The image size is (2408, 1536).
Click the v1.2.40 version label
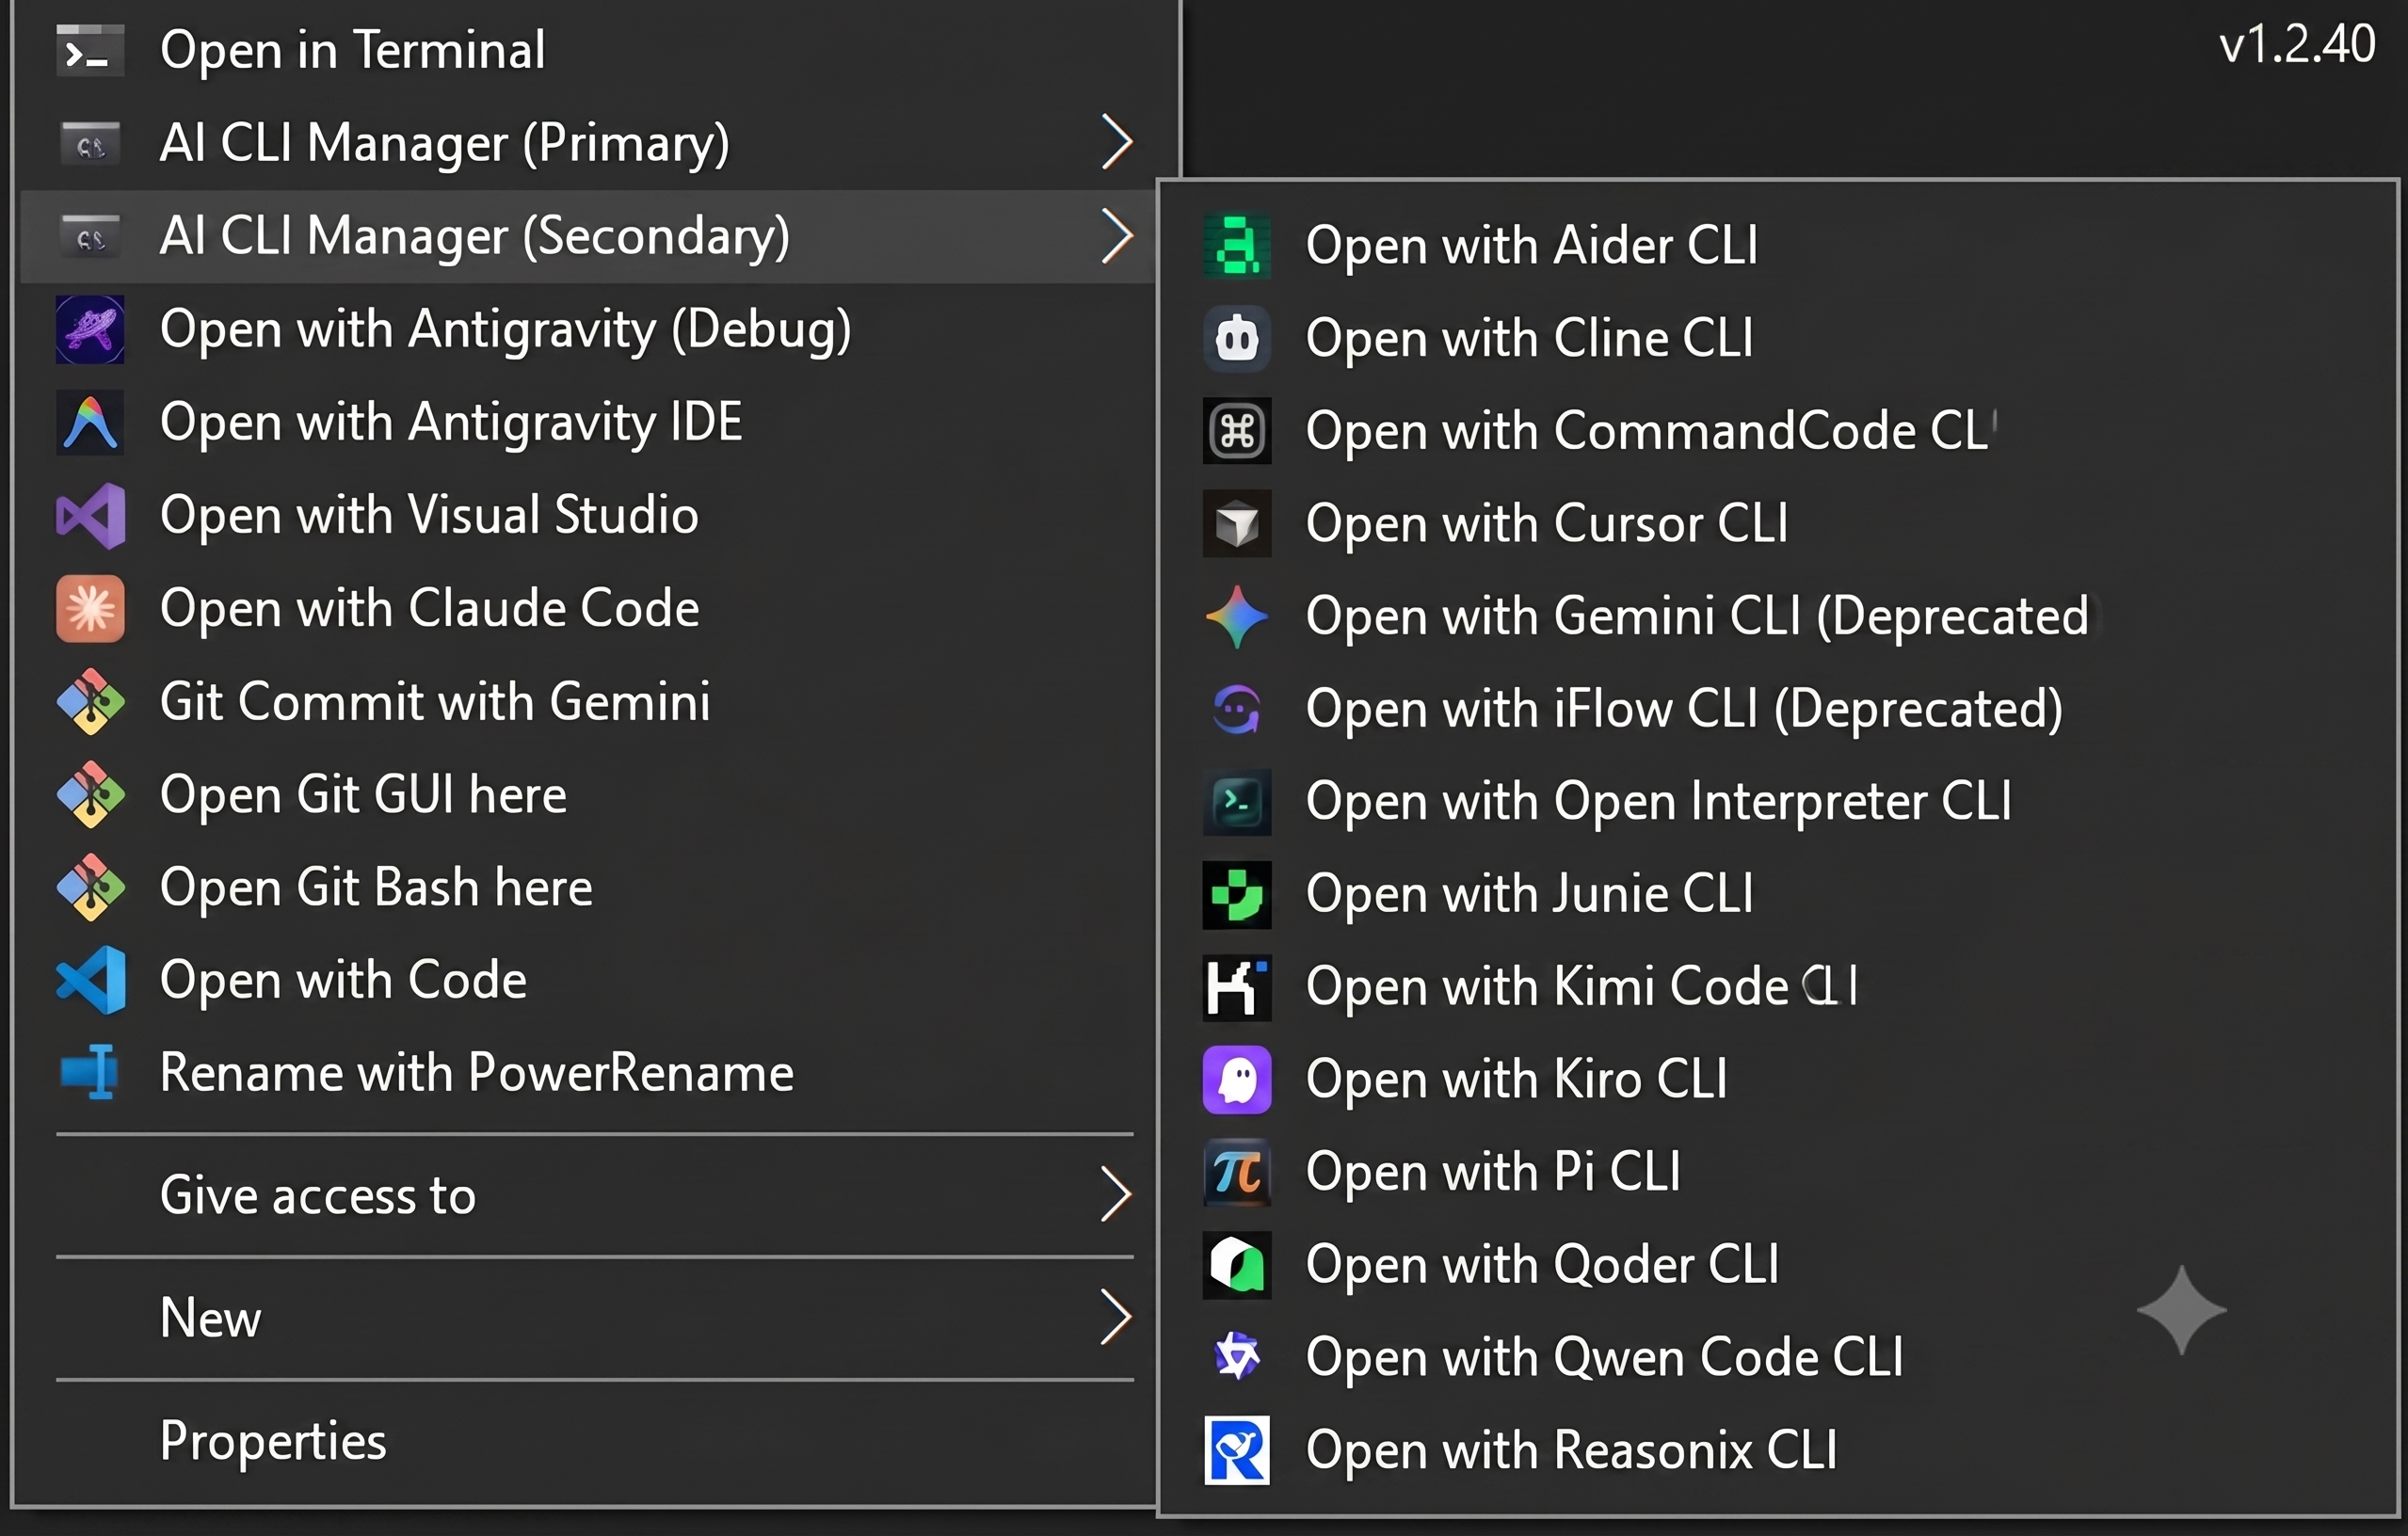(x=2296, y=45)
